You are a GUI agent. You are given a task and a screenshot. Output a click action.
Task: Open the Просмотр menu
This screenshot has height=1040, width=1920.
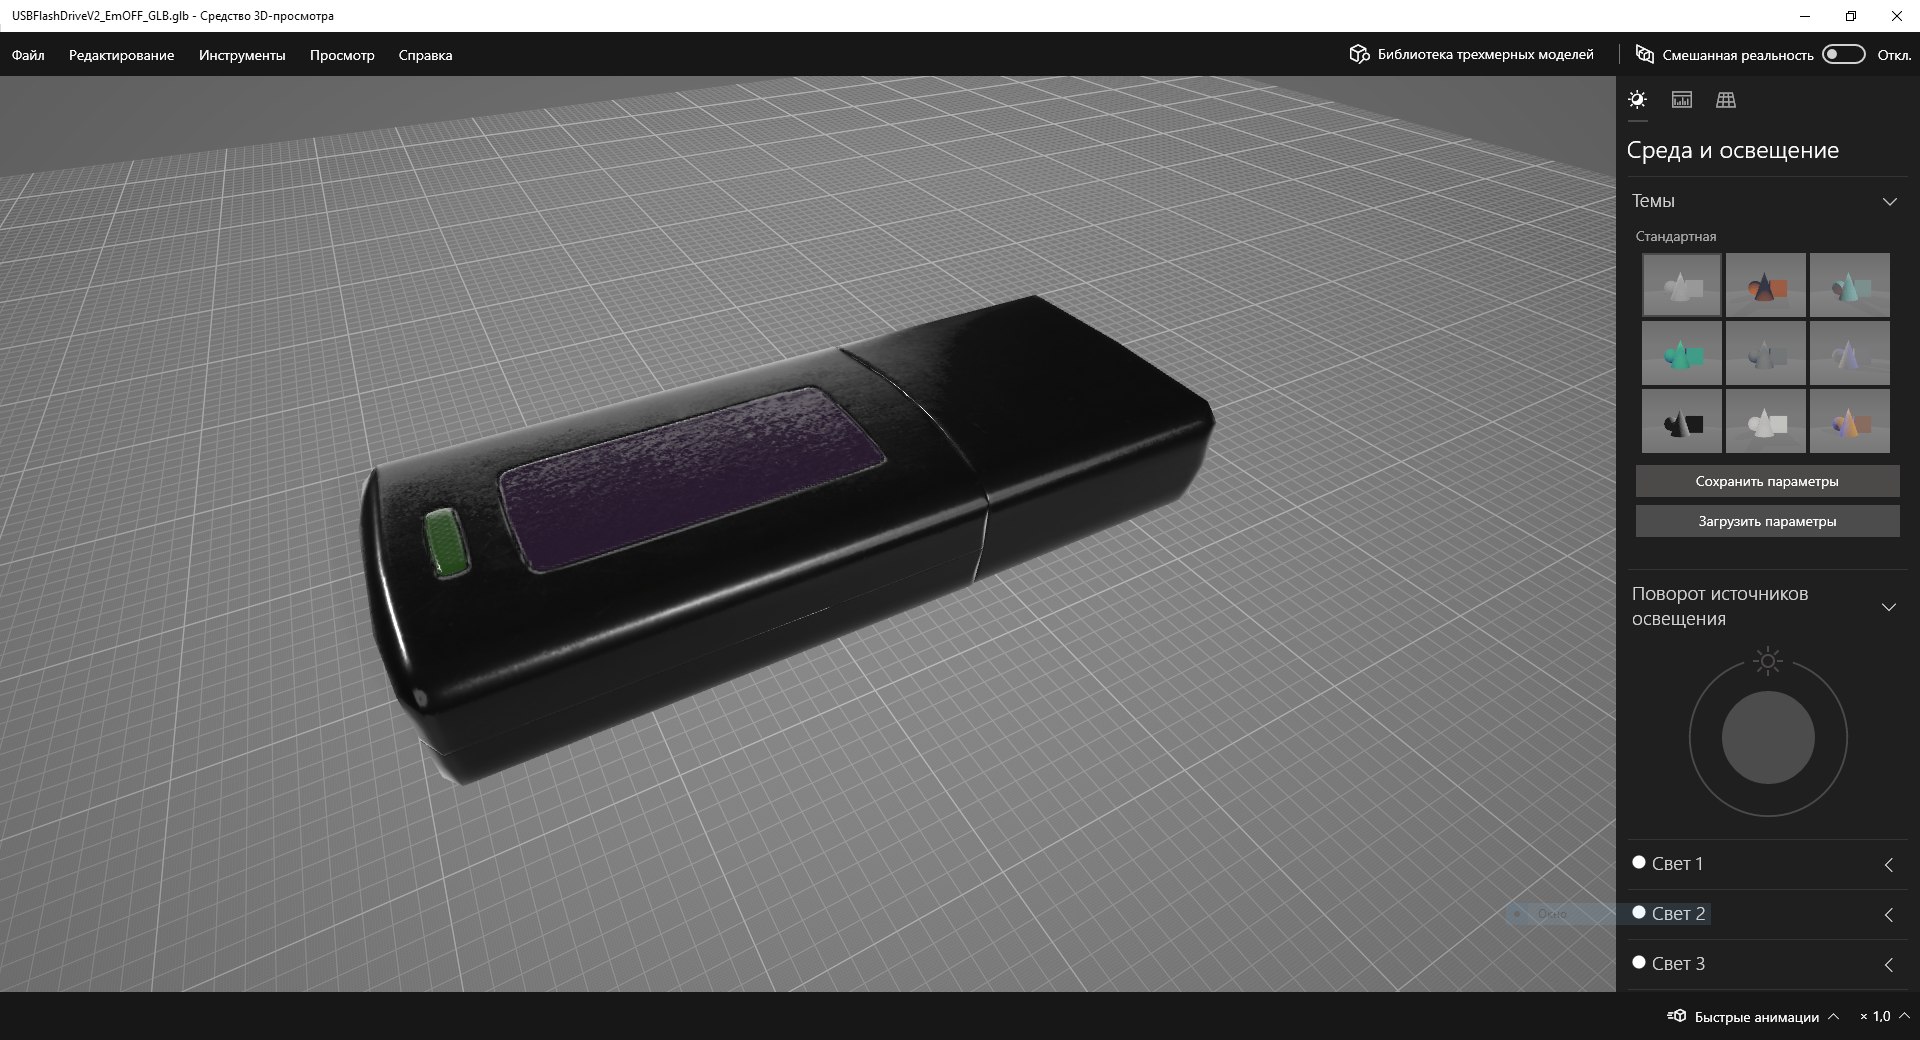342,55
